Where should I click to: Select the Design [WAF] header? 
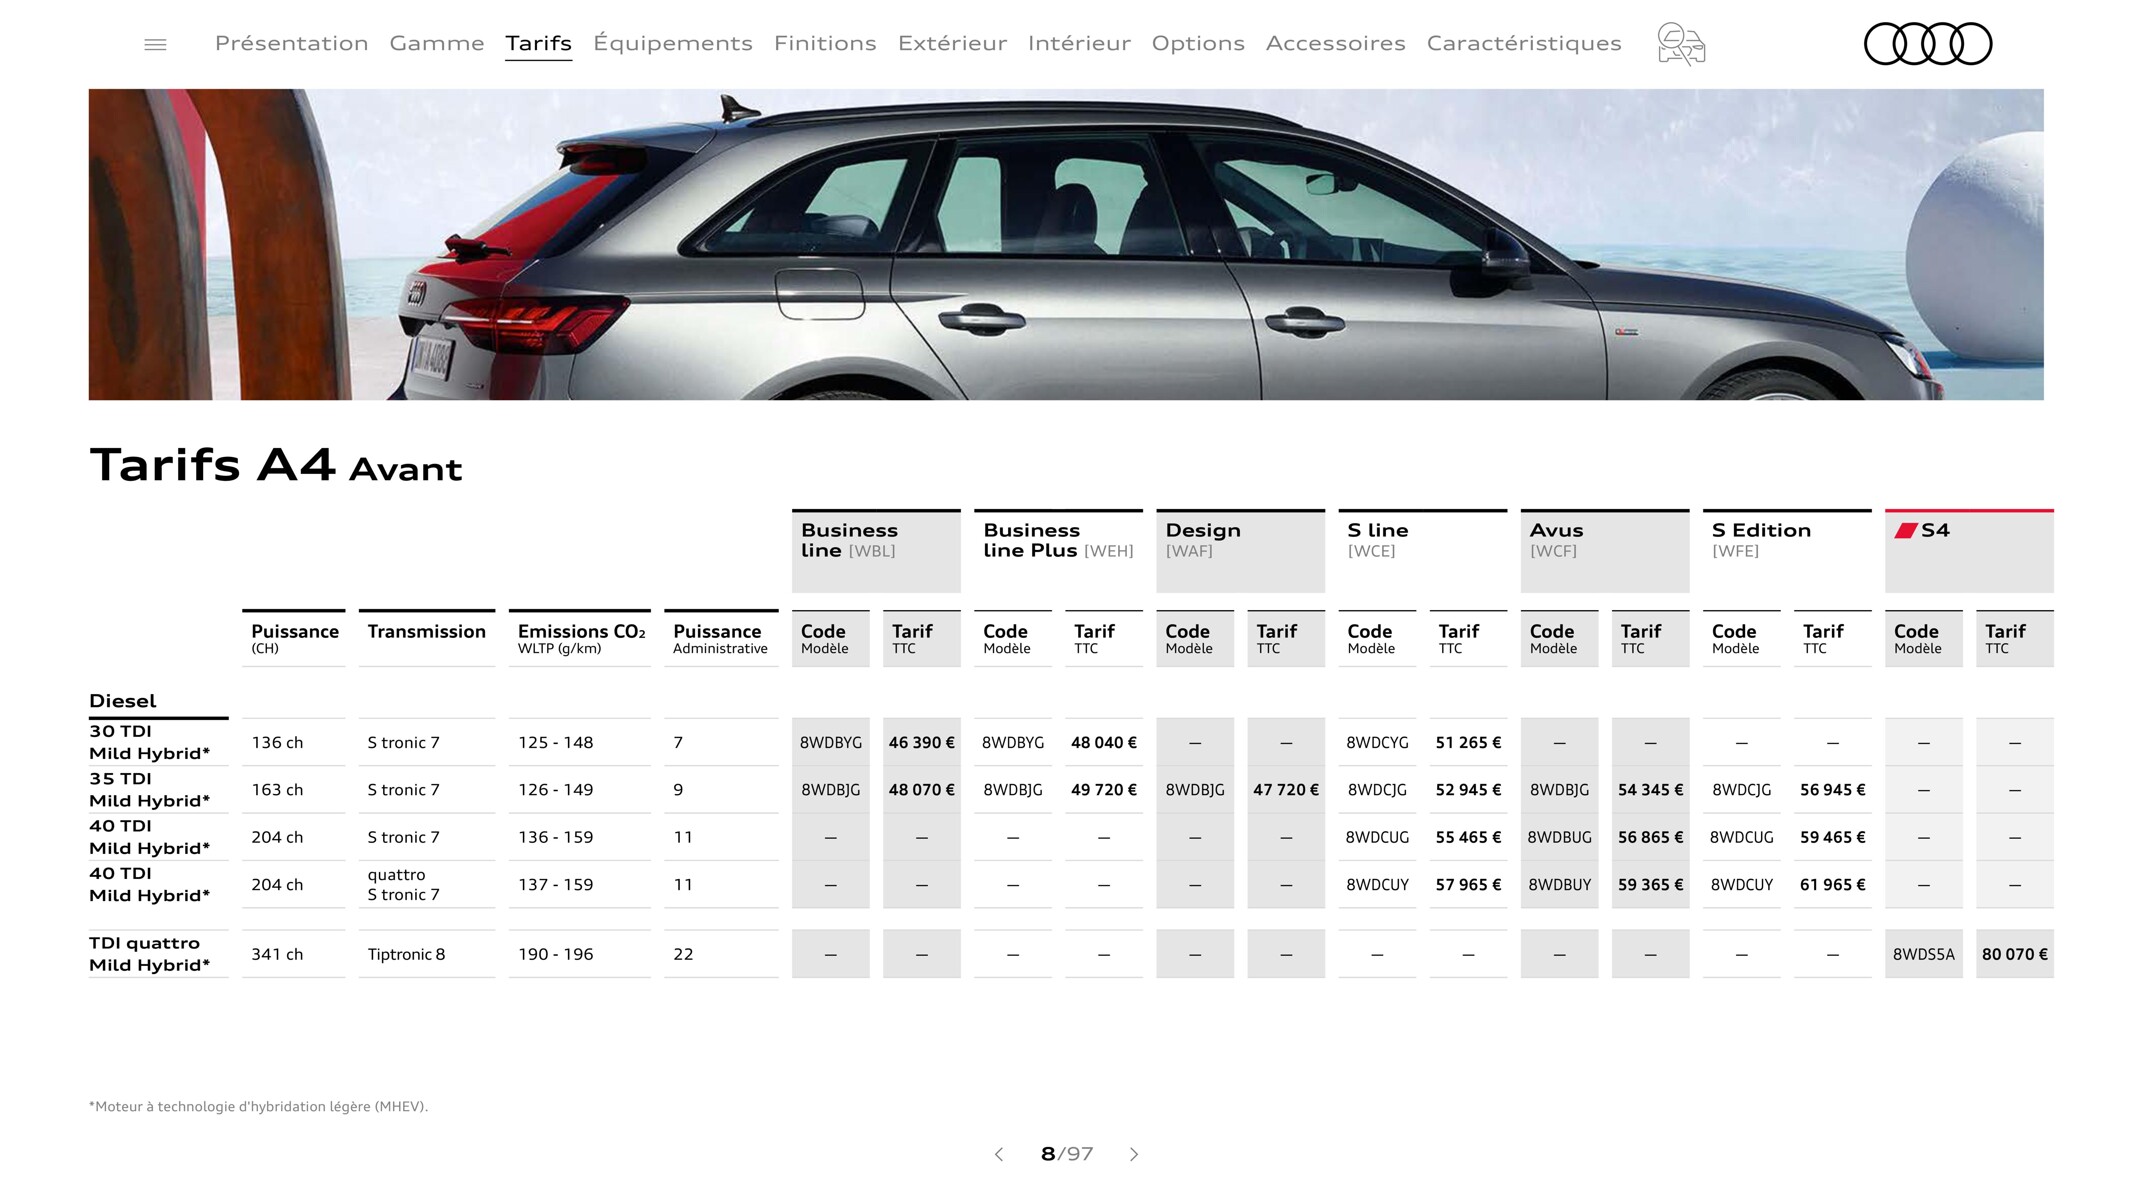(x=1240, y=551)
